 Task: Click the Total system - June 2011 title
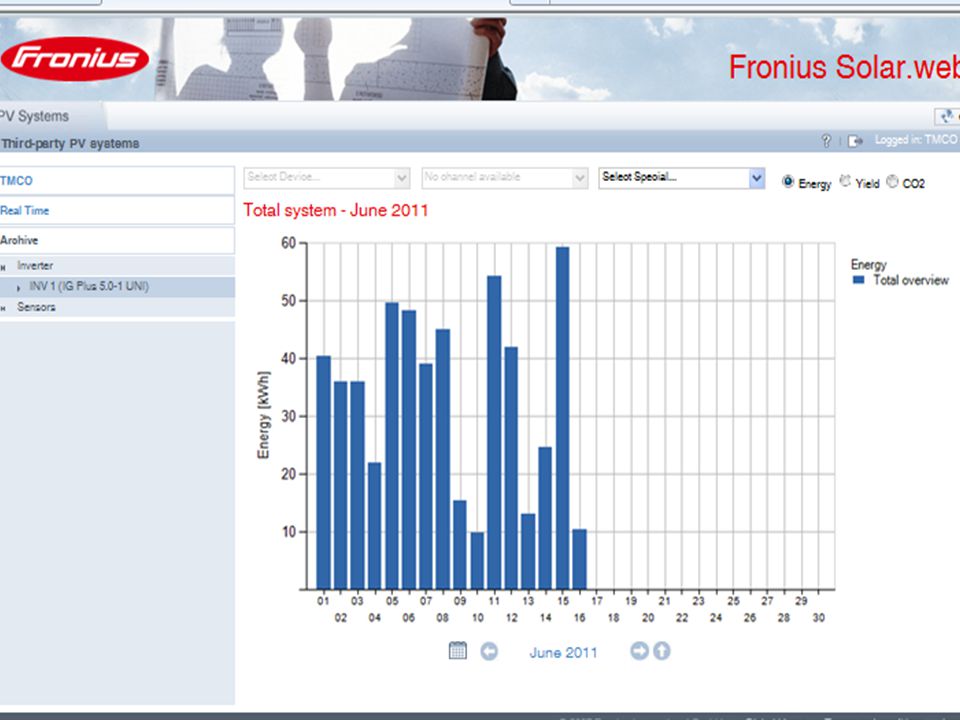336,210
